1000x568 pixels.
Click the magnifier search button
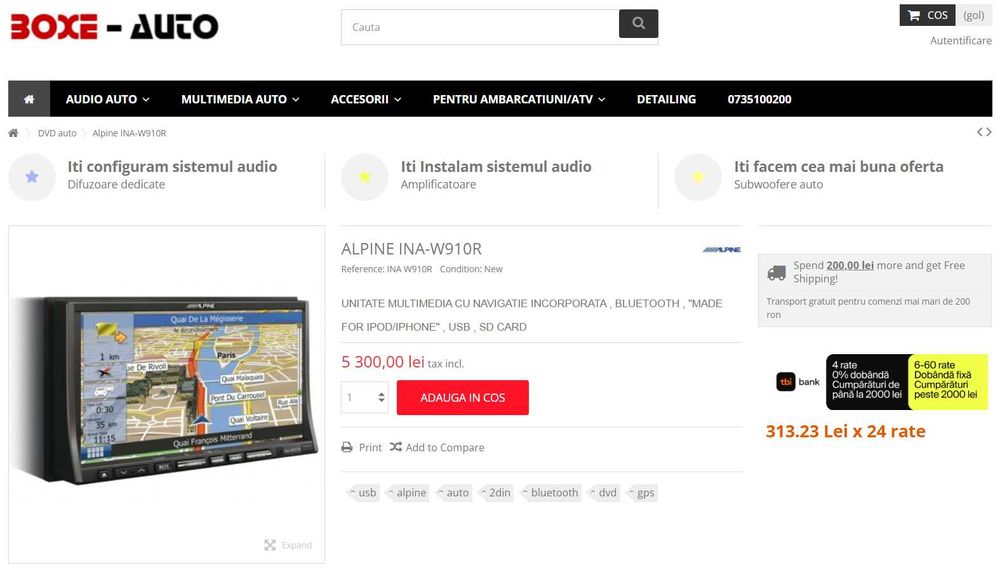tap(638, 24)
